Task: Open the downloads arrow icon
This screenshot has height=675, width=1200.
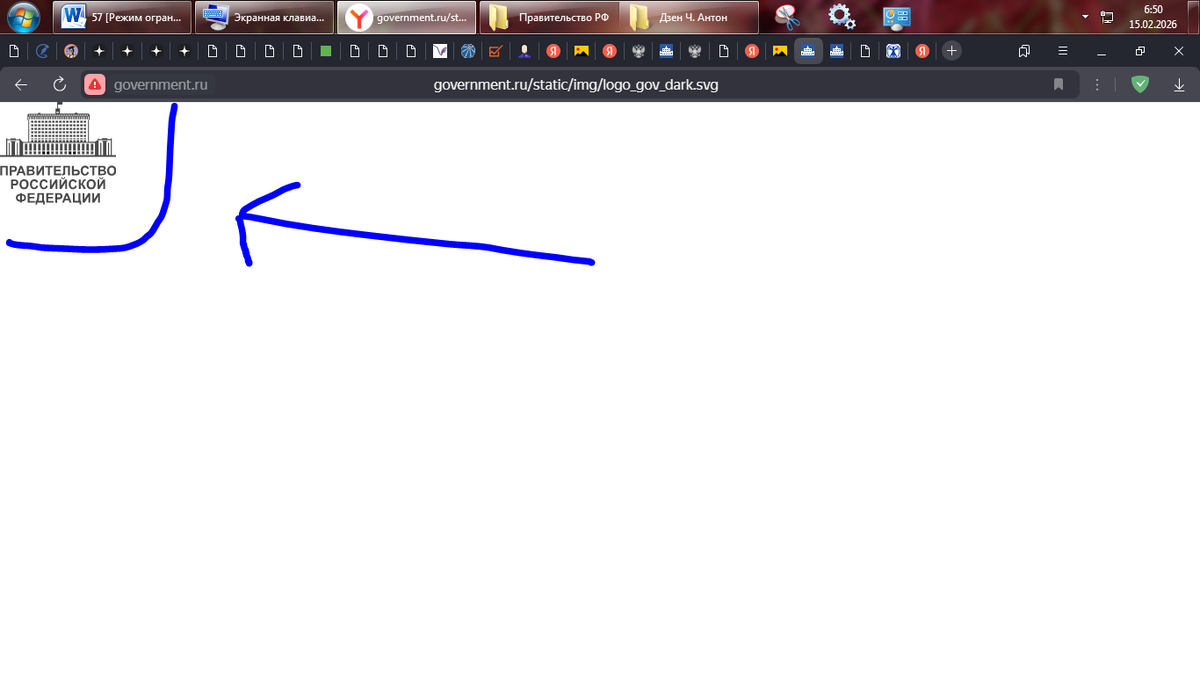Action: pos(1179,85)
